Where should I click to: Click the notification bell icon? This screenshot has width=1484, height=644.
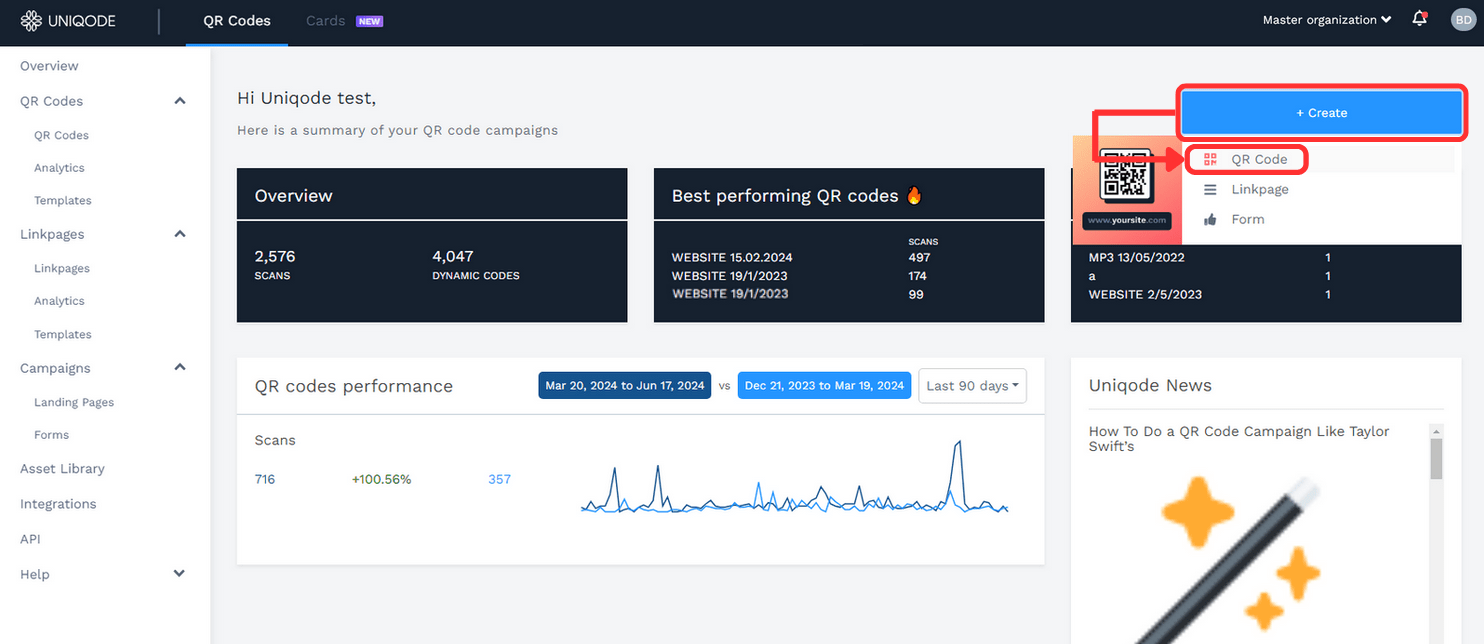pos(1419,19)
